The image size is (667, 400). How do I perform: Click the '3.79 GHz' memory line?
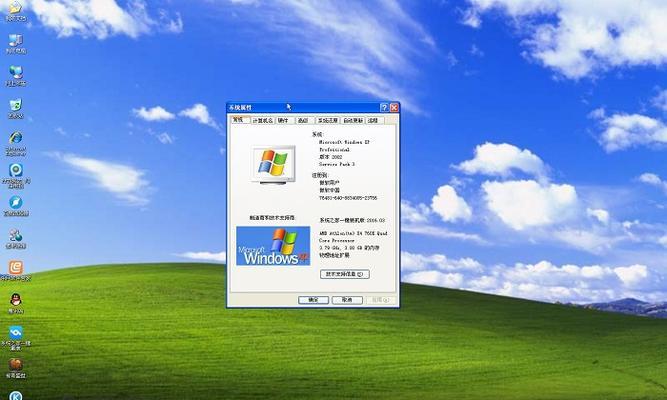(x=349, y=248)
